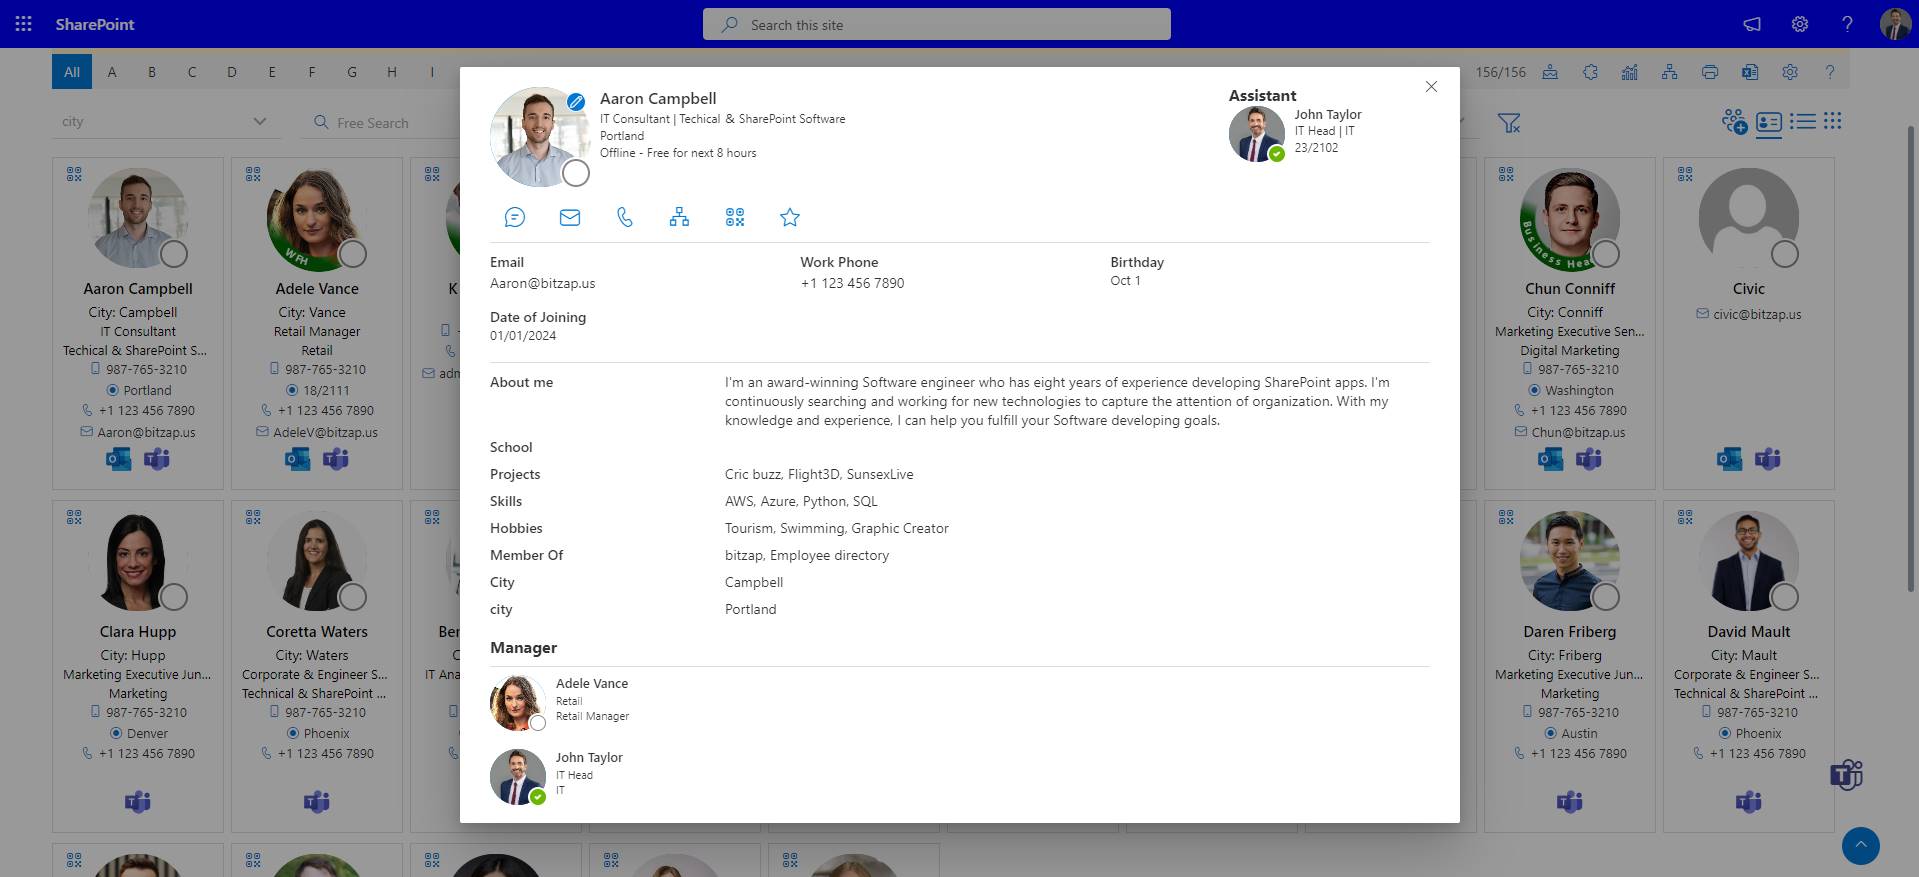Show QR code for Aaron's profile

tap(735, 217)
